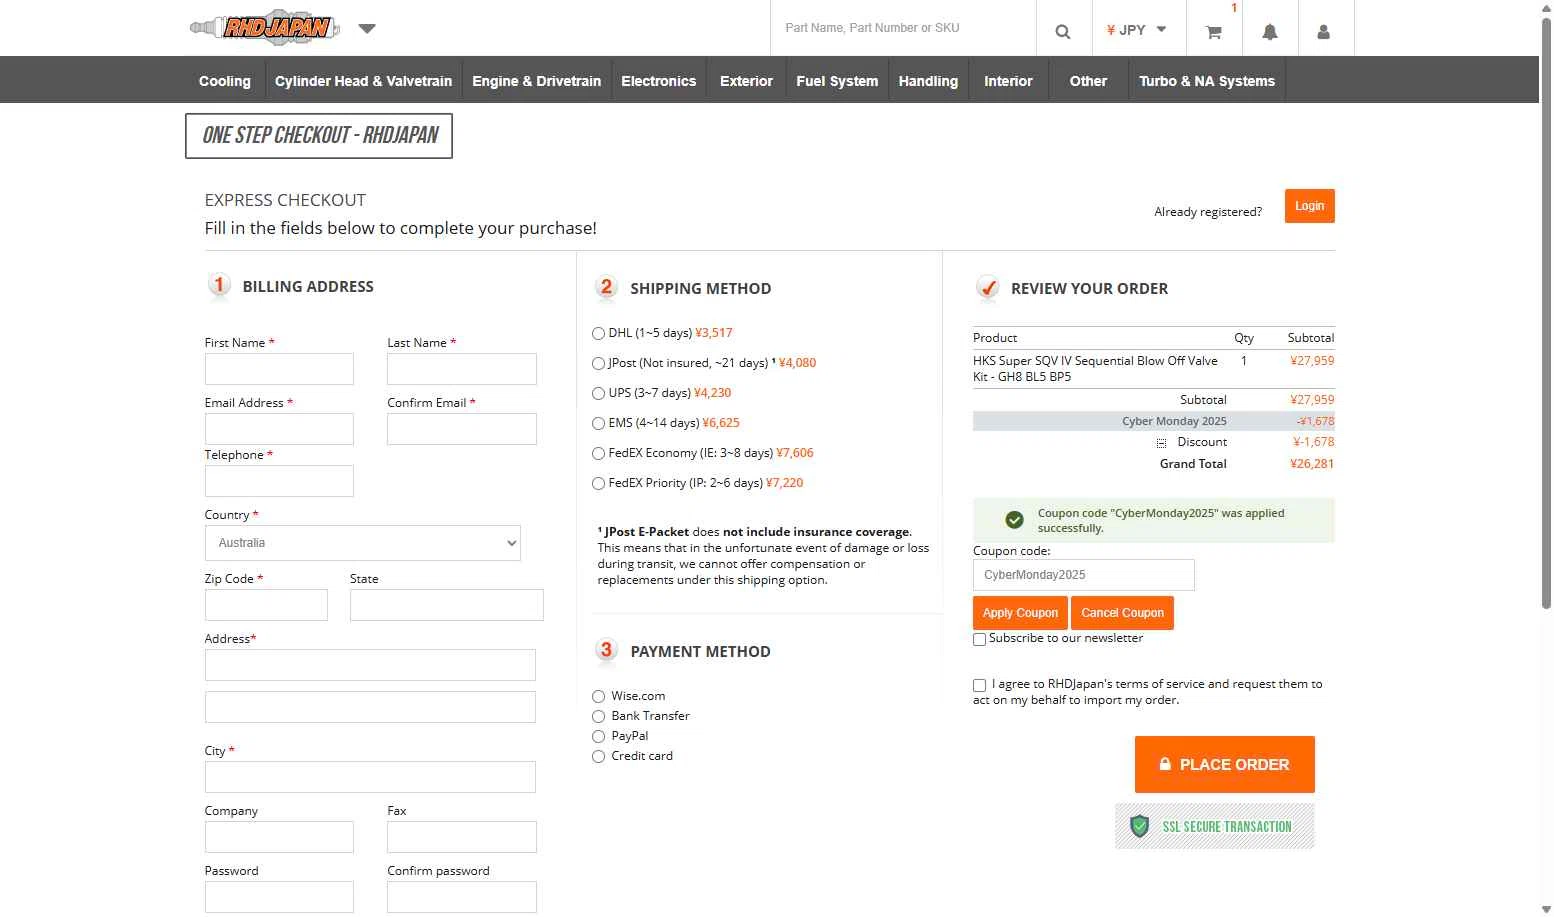The width and height of the screenshot is (1554, 917).
Task: Click the SSL Secure Transaction badge
Action: click(1215, 826)
